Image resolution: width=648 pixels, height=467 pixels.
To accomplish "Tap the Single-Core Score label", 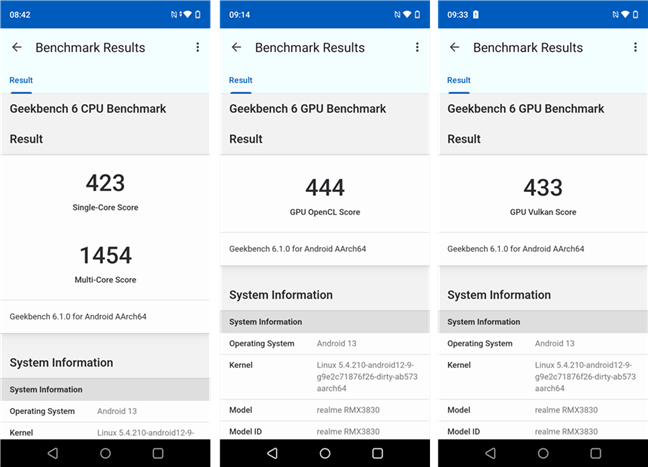I will 105,207.
